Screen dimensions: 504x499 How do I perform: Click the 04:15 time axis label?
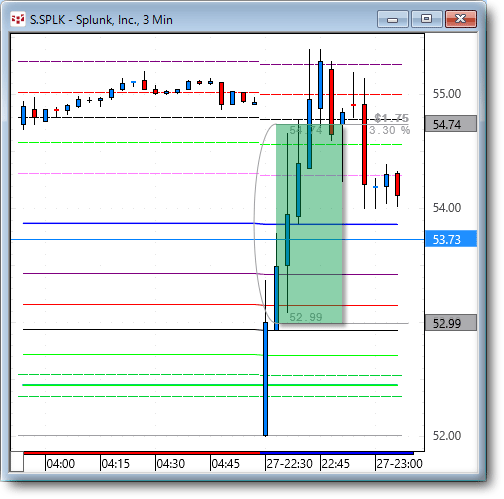tap(115, 464)
